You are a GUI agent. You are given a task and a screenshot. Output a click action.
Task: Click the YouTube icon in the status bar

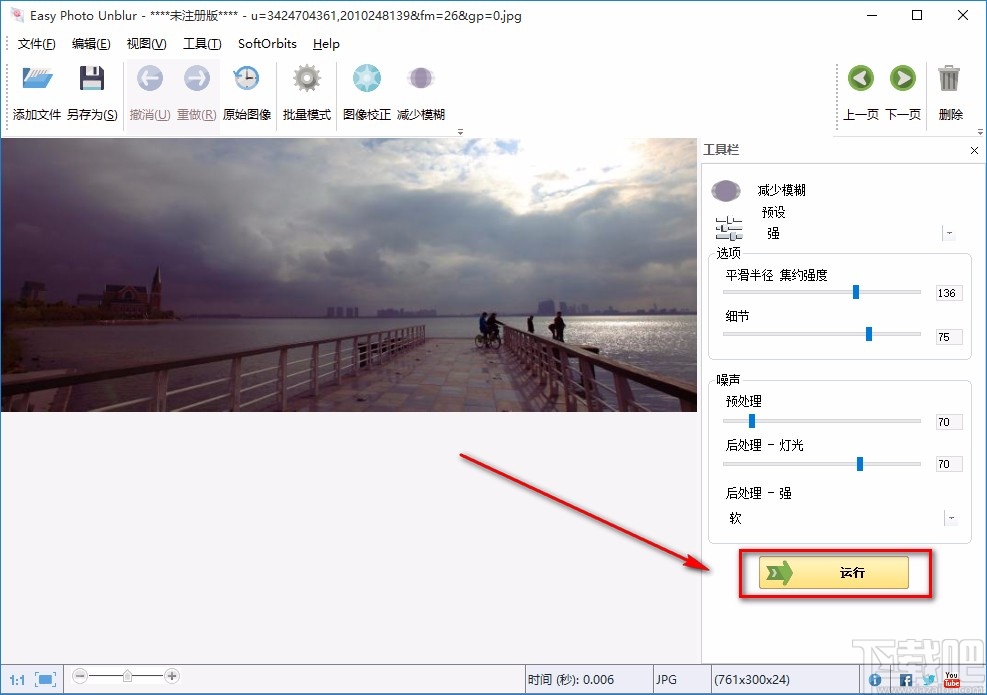coord(952,679)
